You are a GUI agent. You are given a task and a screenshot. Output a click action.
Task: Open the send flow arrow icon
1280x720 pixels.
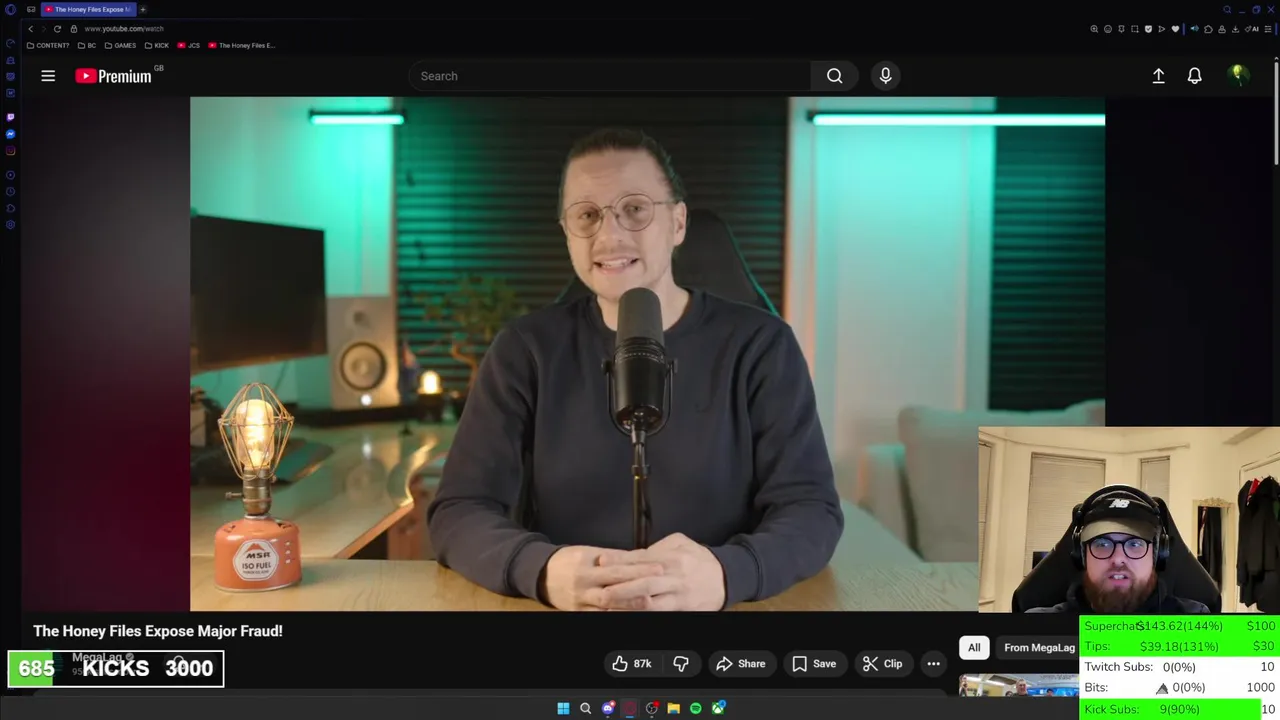tap(1162, 29)
